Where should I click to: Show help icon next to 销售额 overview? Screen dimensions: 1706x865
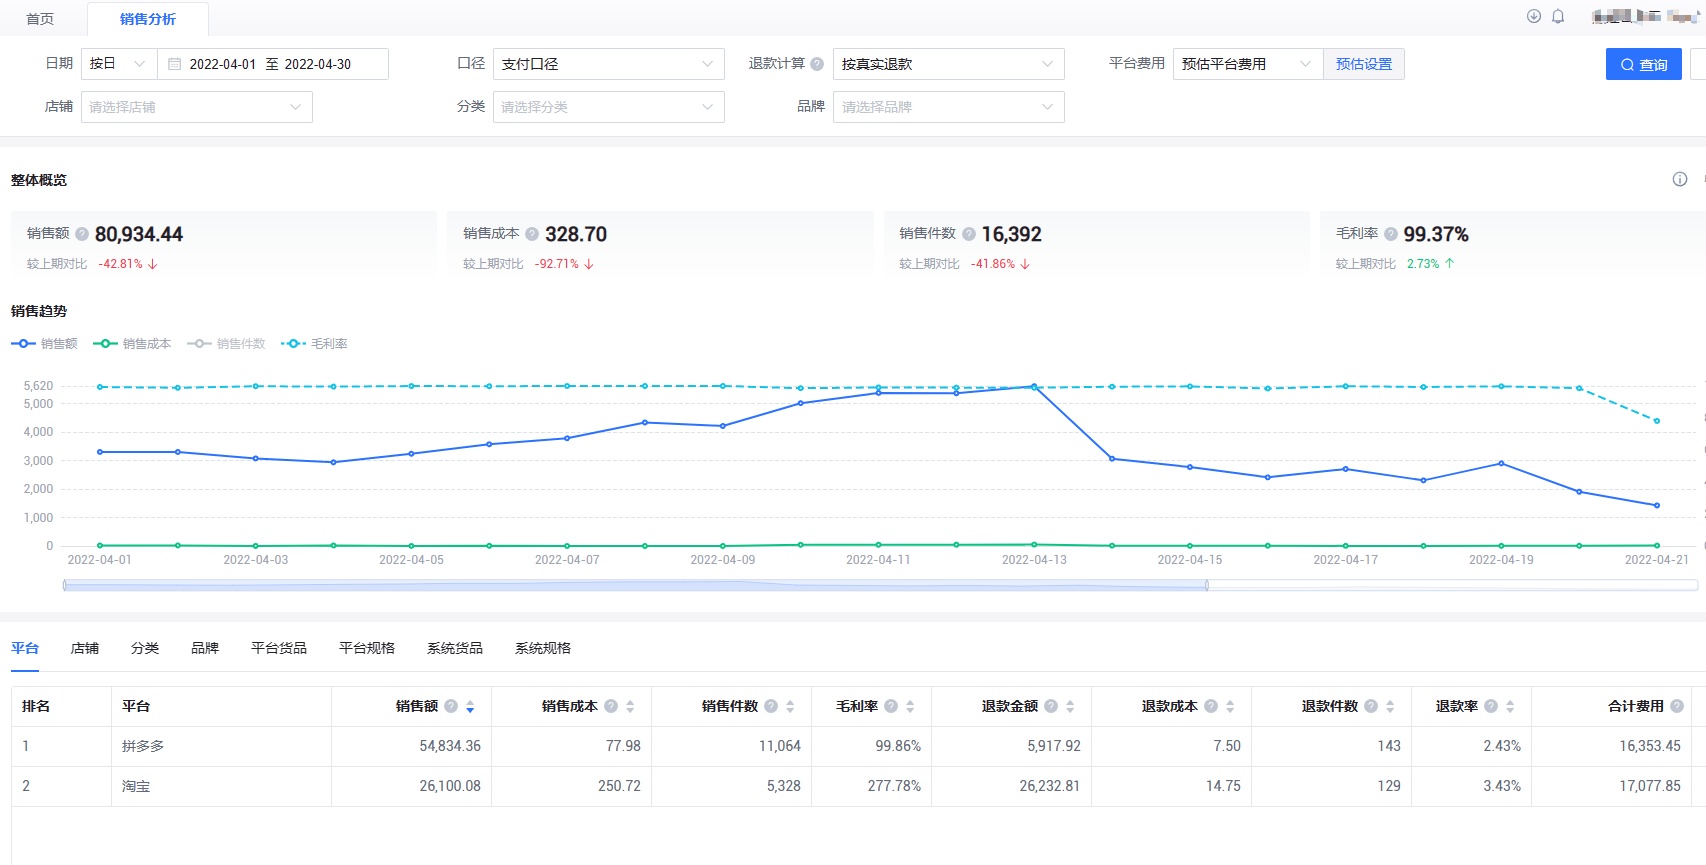[82, 234]
